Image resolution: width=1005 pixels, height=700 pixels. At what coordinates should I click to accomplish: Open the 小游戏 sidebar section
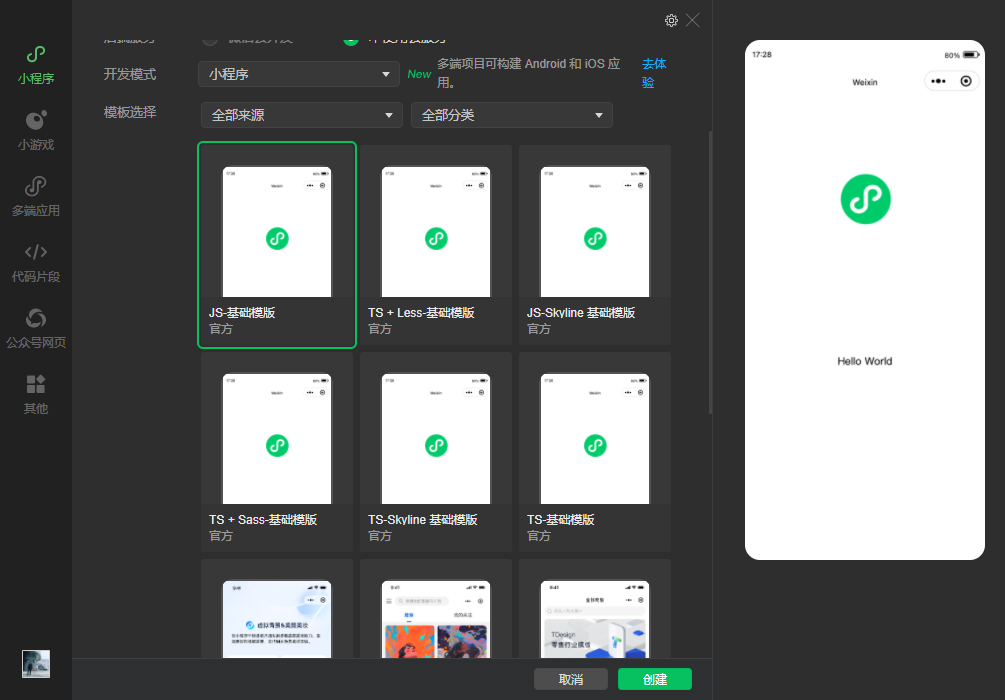36,131
